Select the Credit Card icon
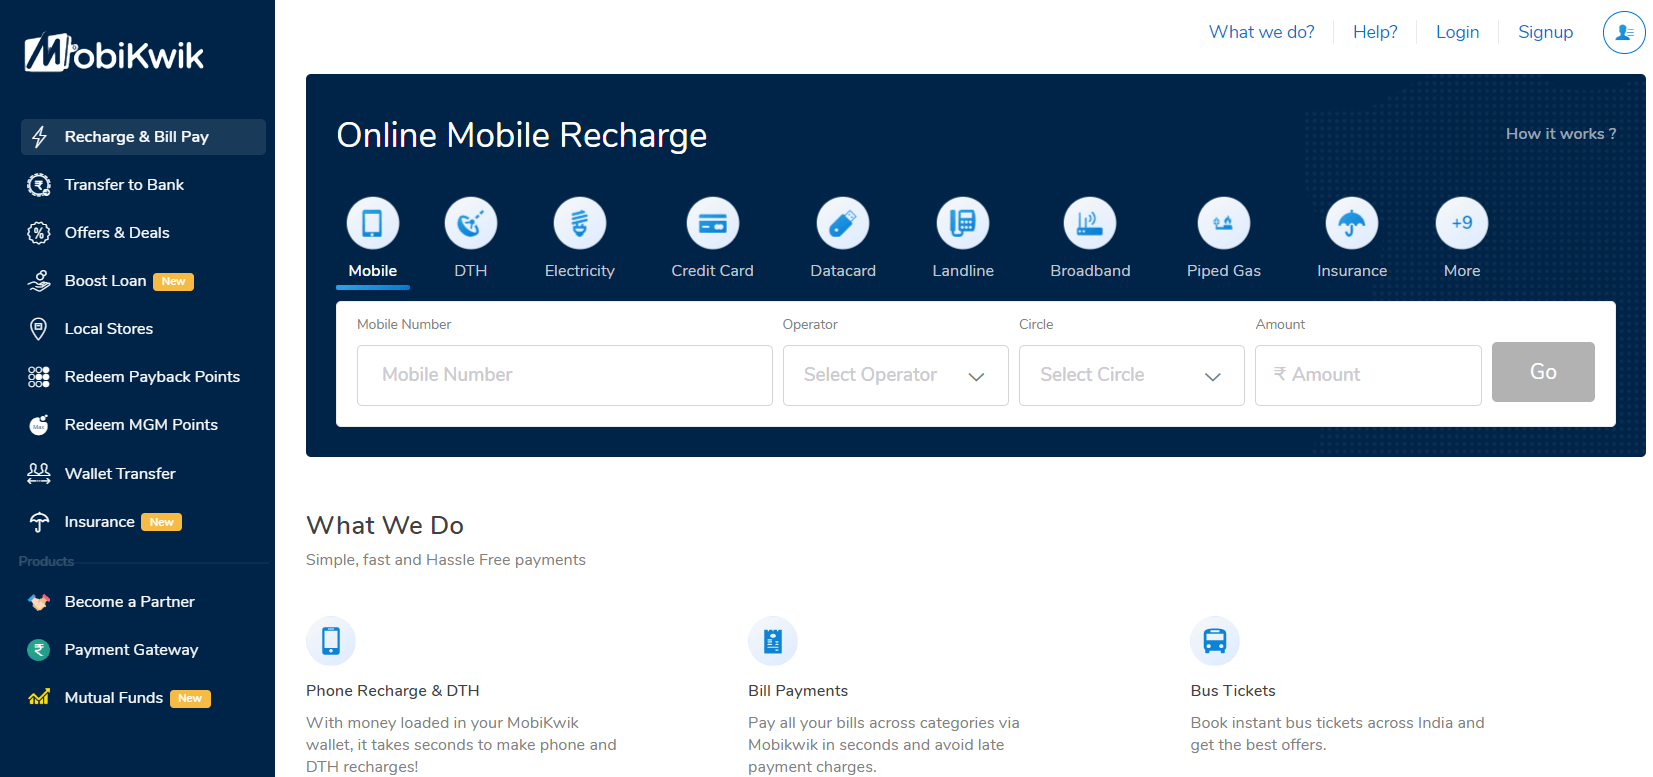Viewport: 1653px width, 777px height. [713, 223]
